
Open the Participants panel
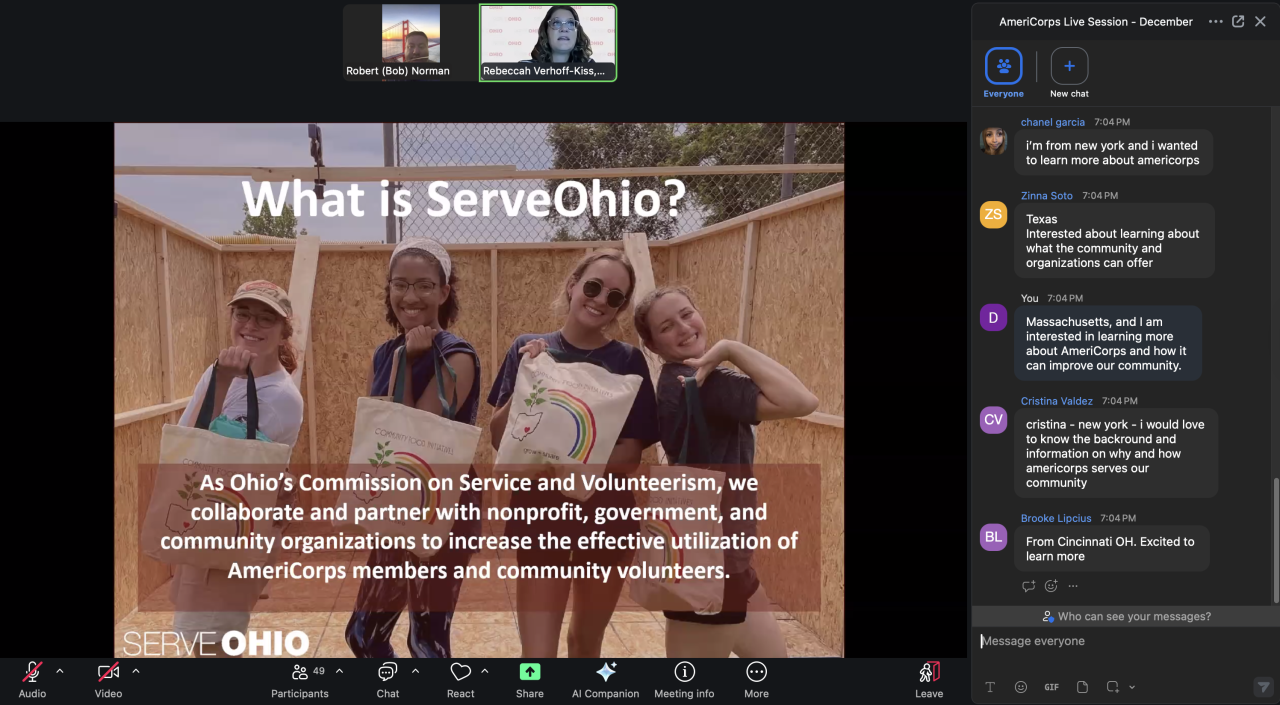(x=300, y=679)
